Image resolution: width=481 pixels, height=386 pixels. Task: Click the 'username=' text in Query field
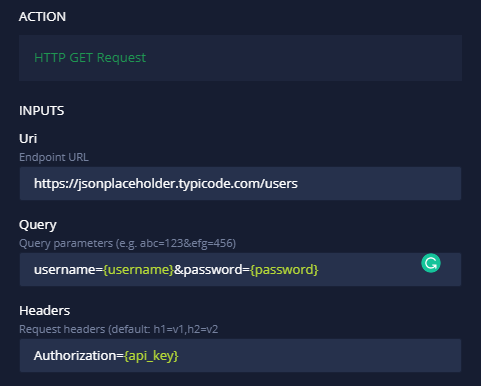(68, 270)
